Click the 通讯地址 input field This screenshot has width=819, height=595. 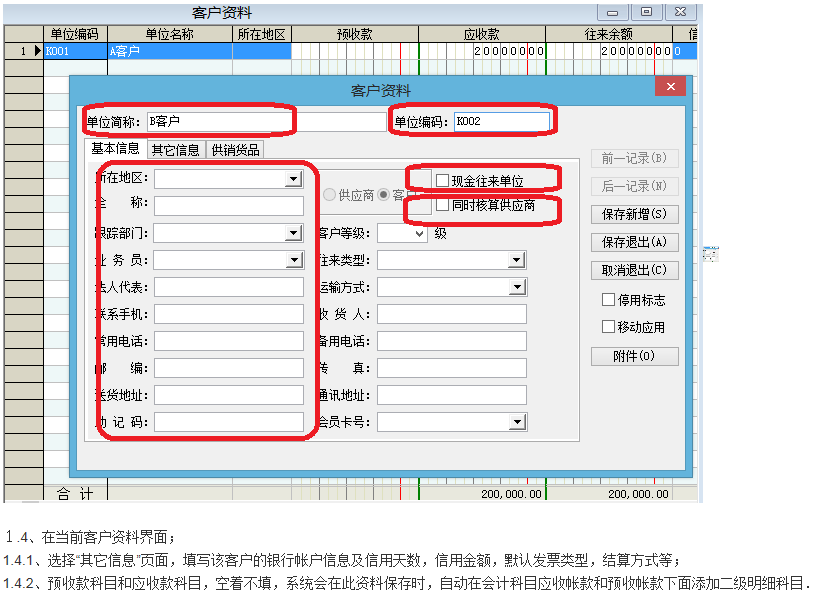pos(452,395)
